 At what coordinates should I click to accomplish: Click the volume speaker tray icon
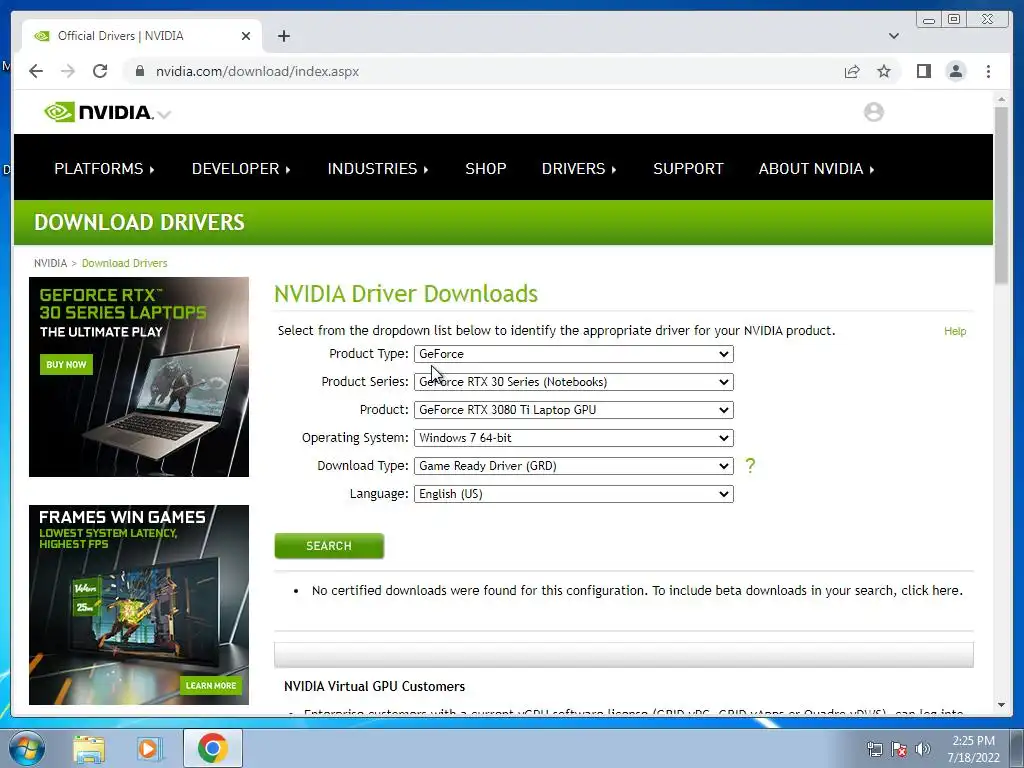(x=923, y=749)
